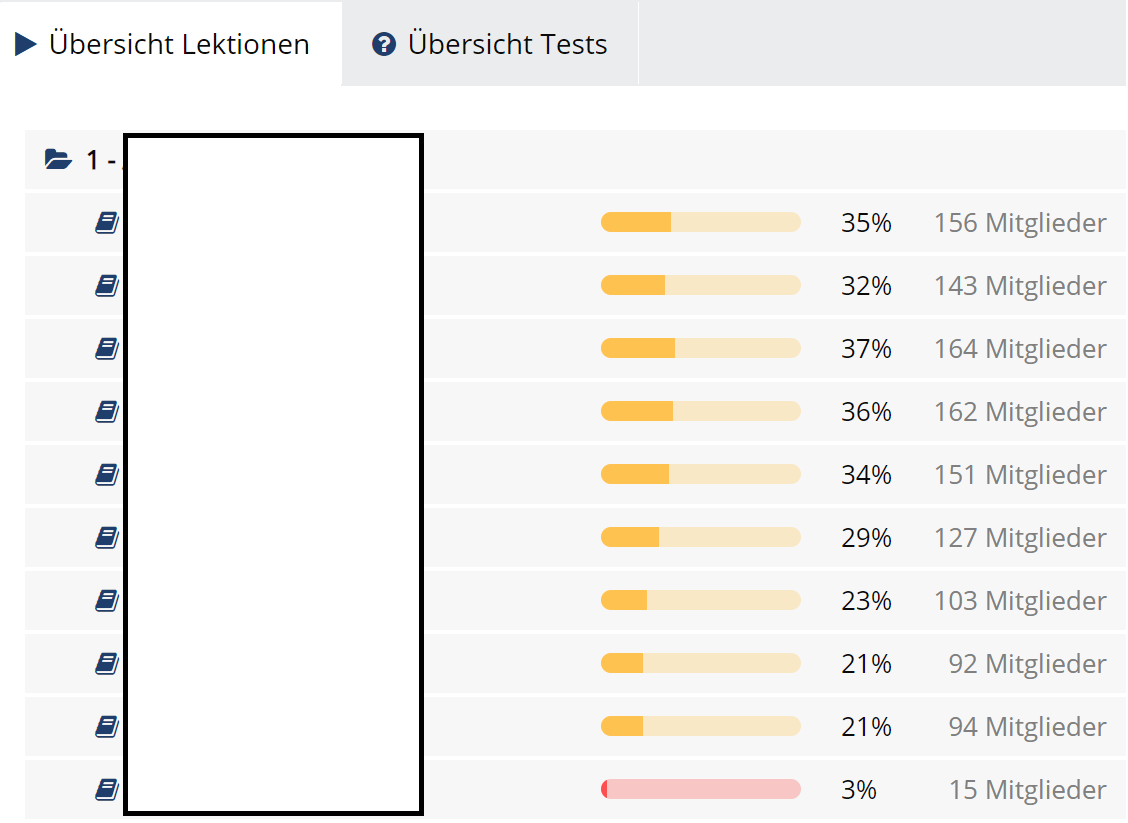Click the 127 Mitglieder entry
Viewport: 1128px width, 823px height.
(x=1020, y=537)
